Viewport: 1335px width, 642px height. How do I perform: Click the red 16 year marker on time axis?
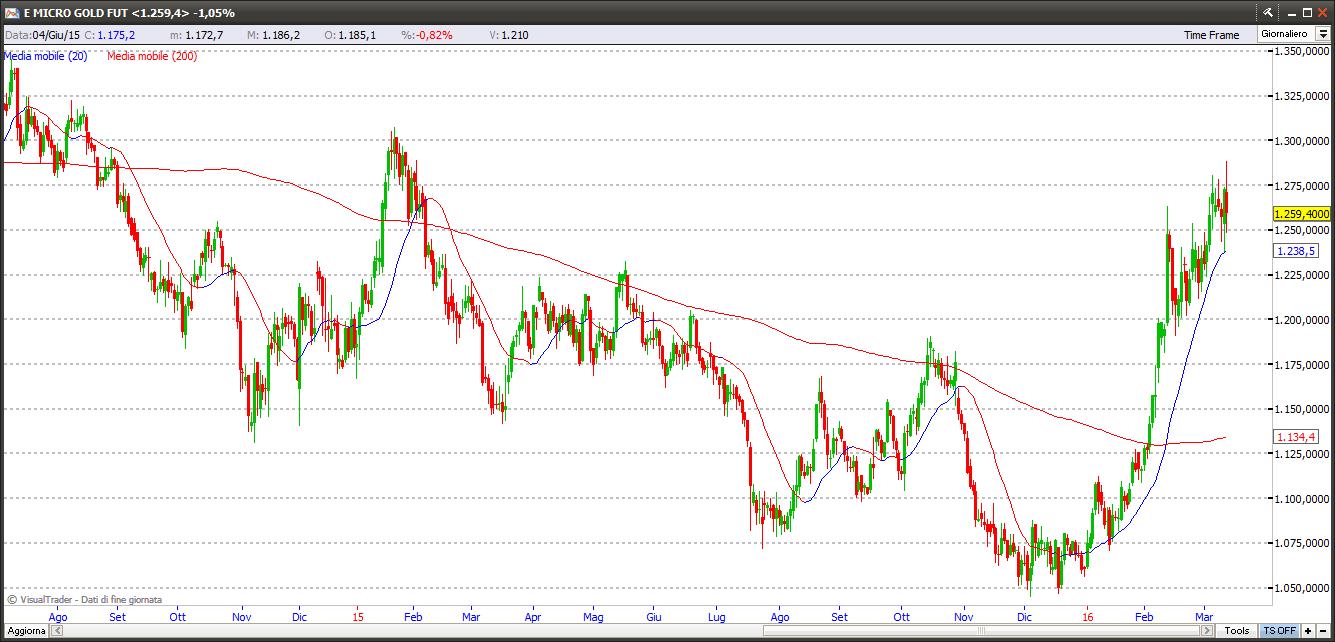[1086, 617]
